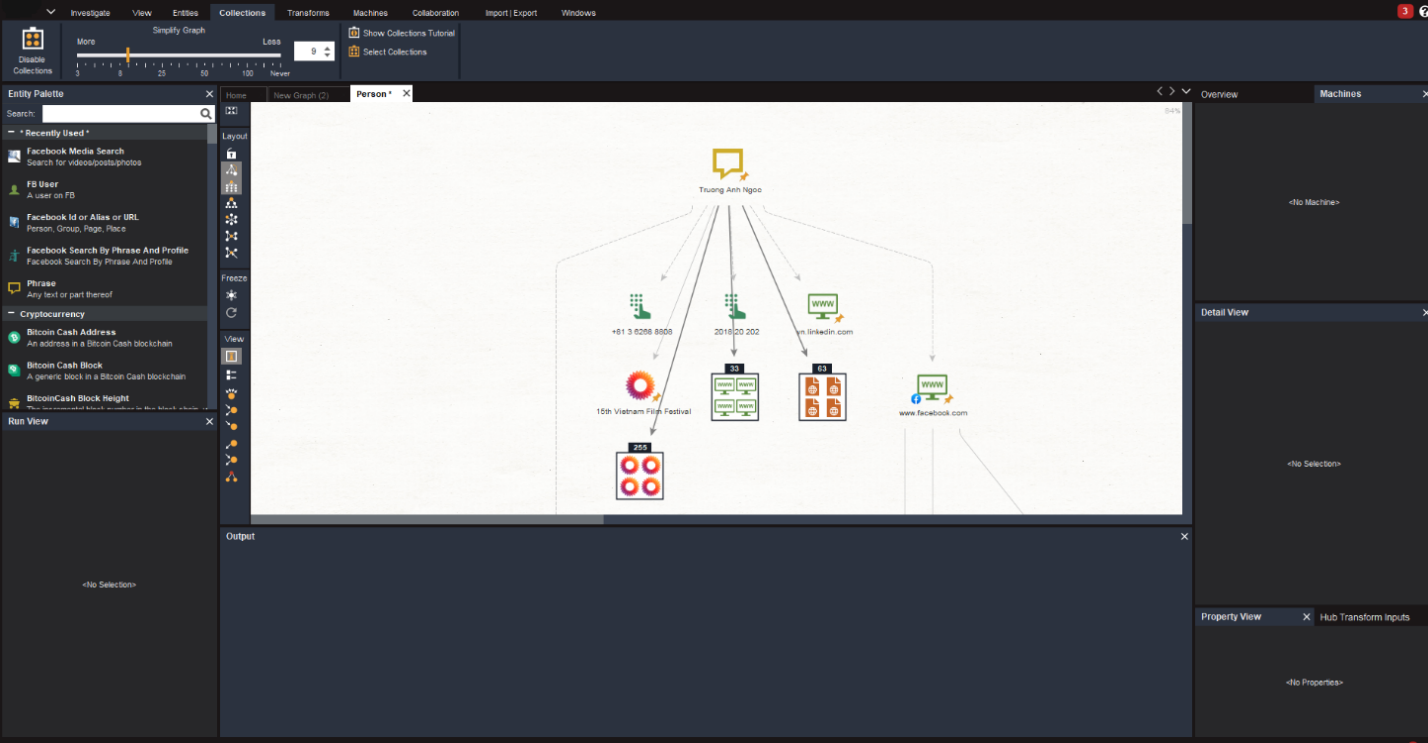Toggle the list view mode button
Screen dimensions: 1428x743
coord(231,374)
